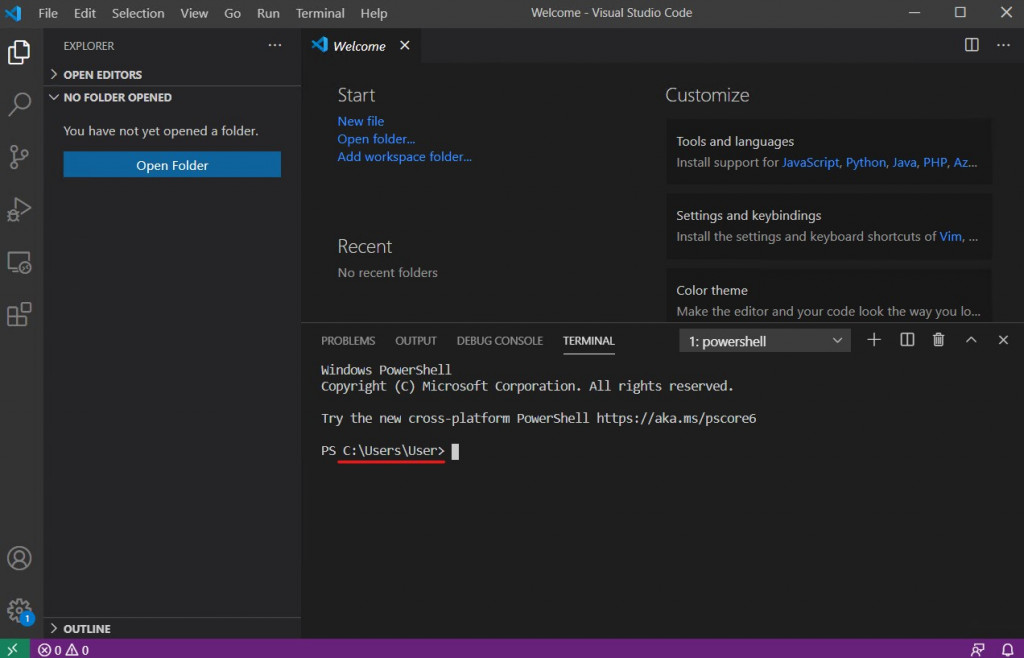
Task: Select the Welcome editor tab
Action: point(359,46)
